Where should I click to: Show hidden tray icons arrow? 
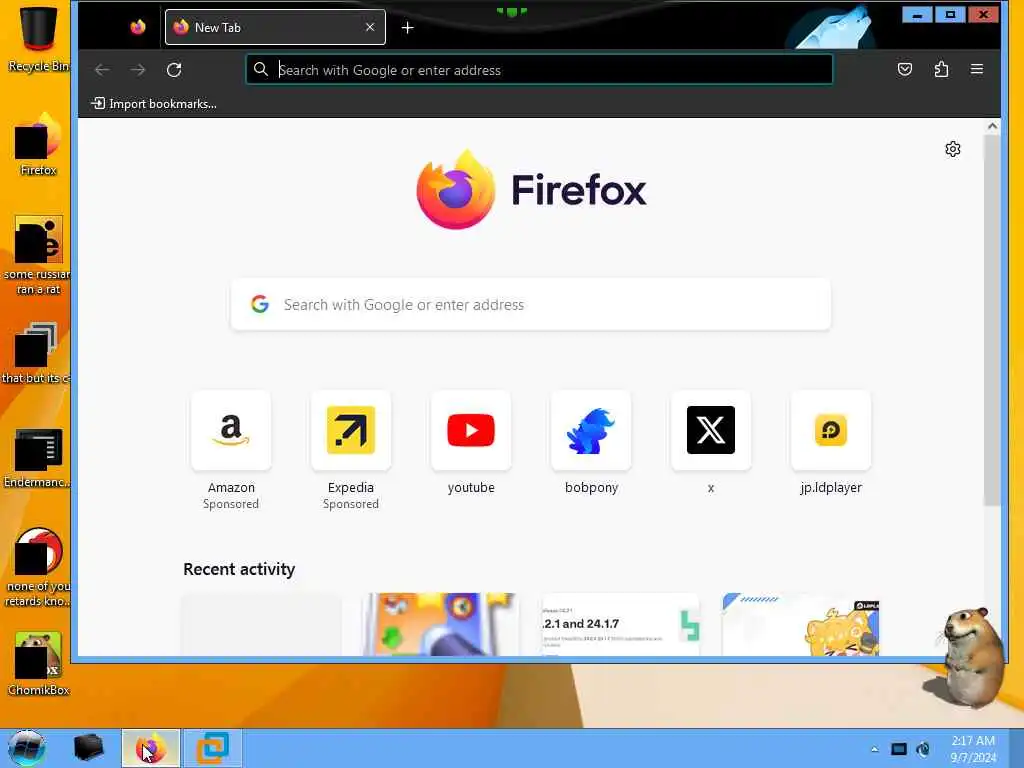coord(874,749)
